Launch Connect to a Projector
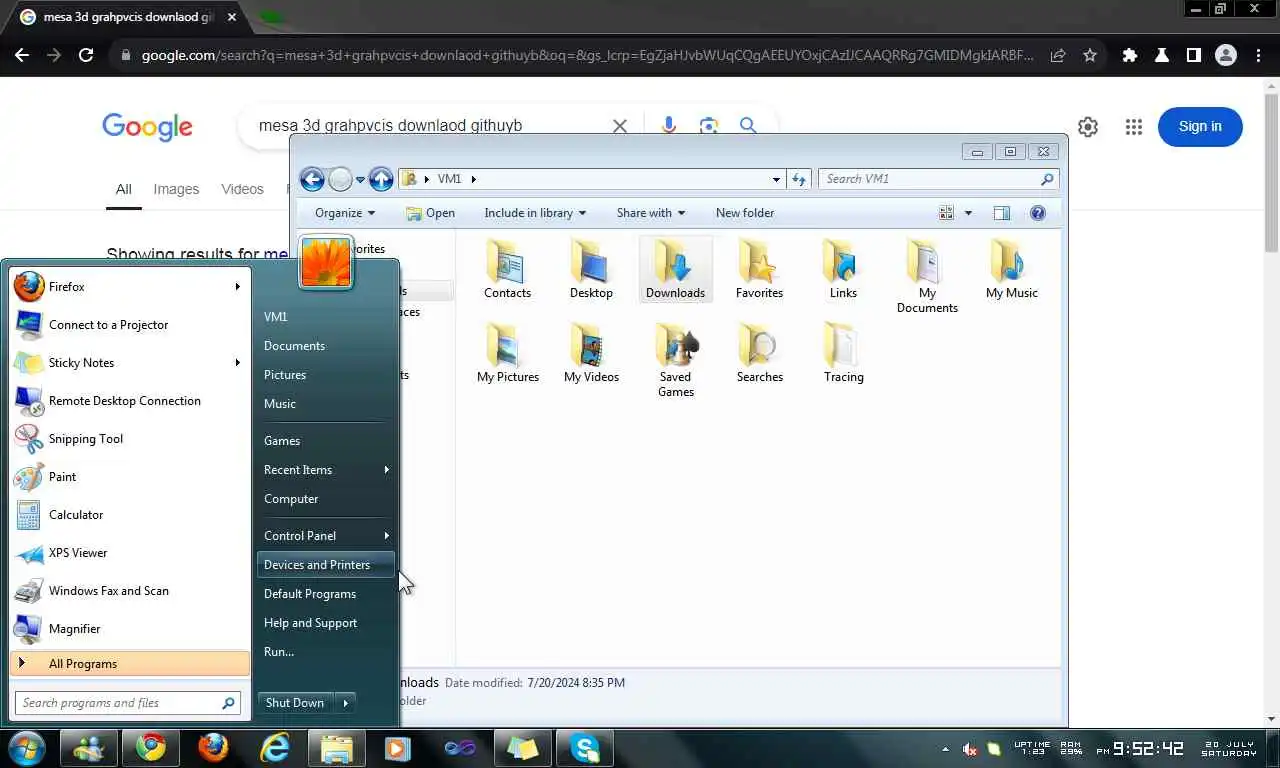The image size is (1280, 768). [128, 325]
